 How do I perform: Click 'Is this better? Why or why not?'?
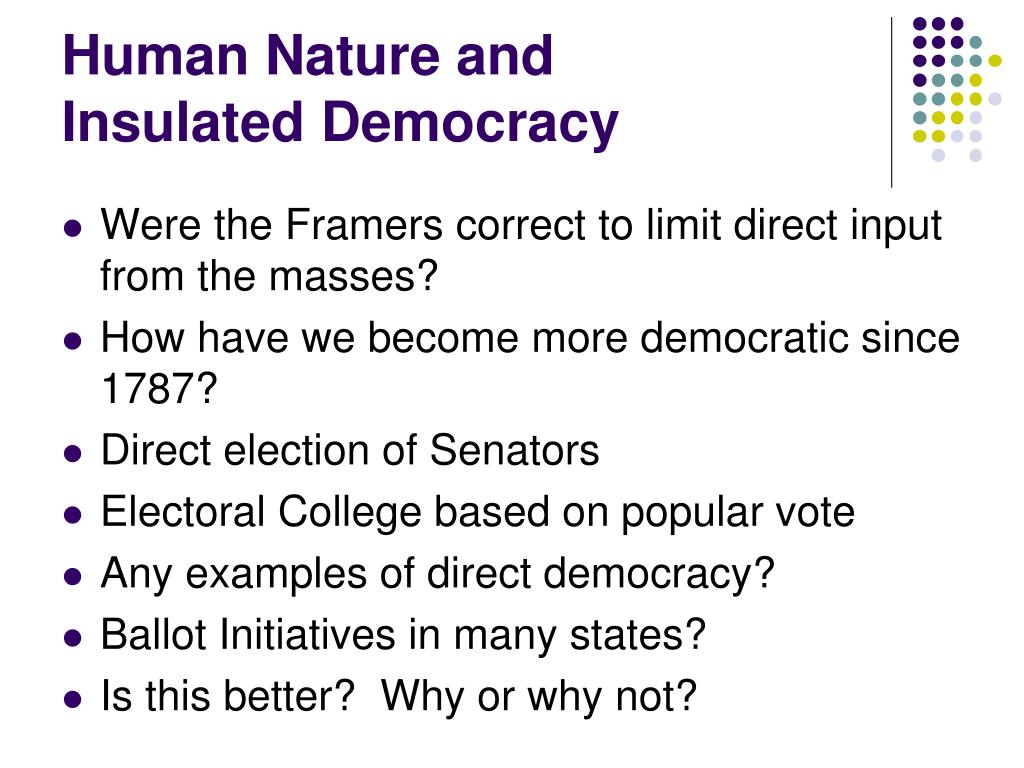(399, 697)
